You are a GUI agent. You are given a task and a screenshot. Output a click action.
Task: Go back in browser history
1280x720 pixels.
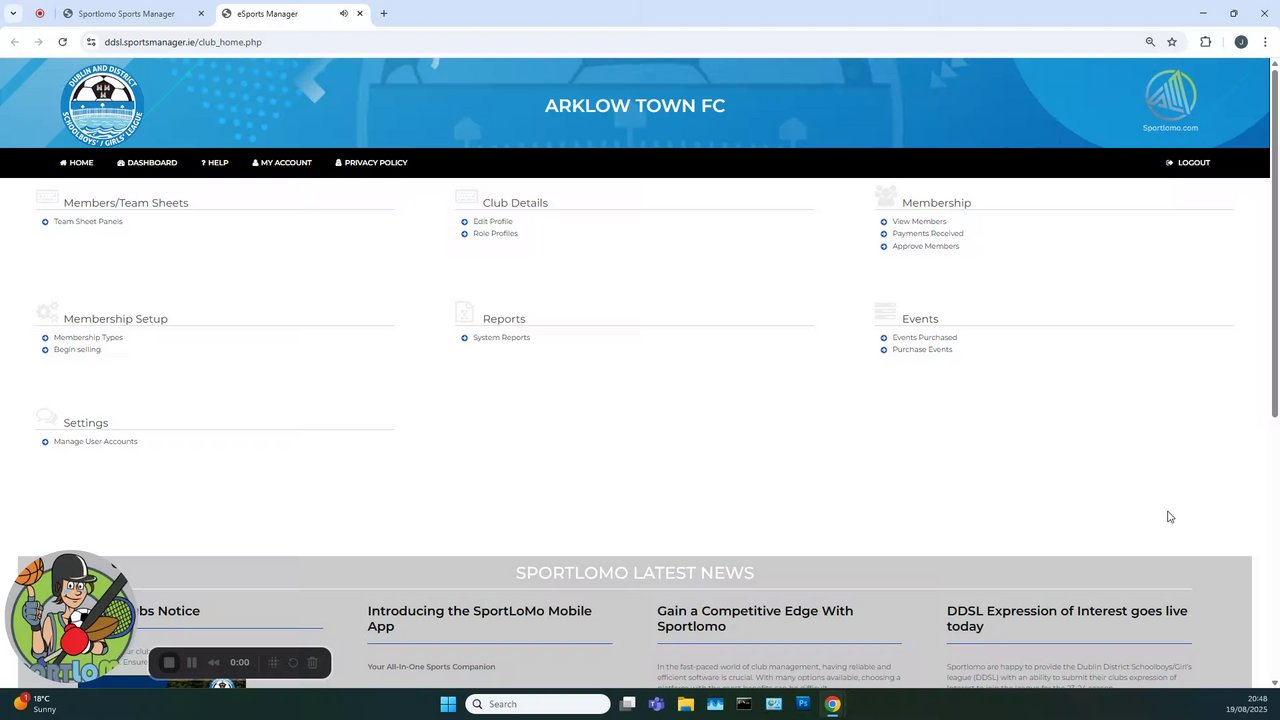tap(14, 42)
